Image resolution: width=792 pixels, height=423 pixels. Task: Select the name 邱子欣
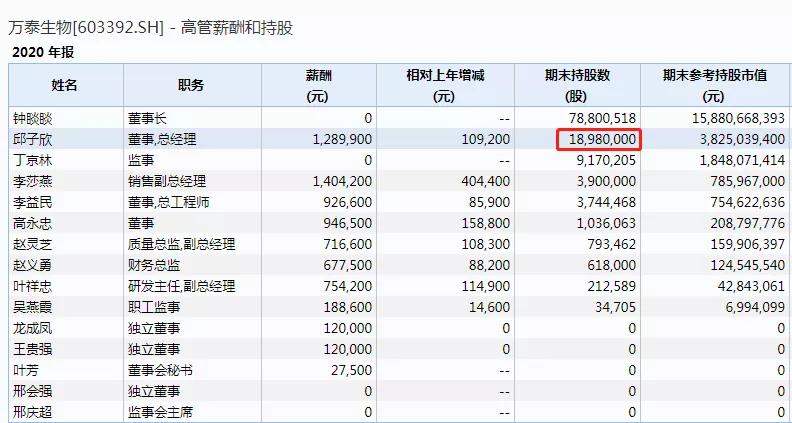[33, 139]
